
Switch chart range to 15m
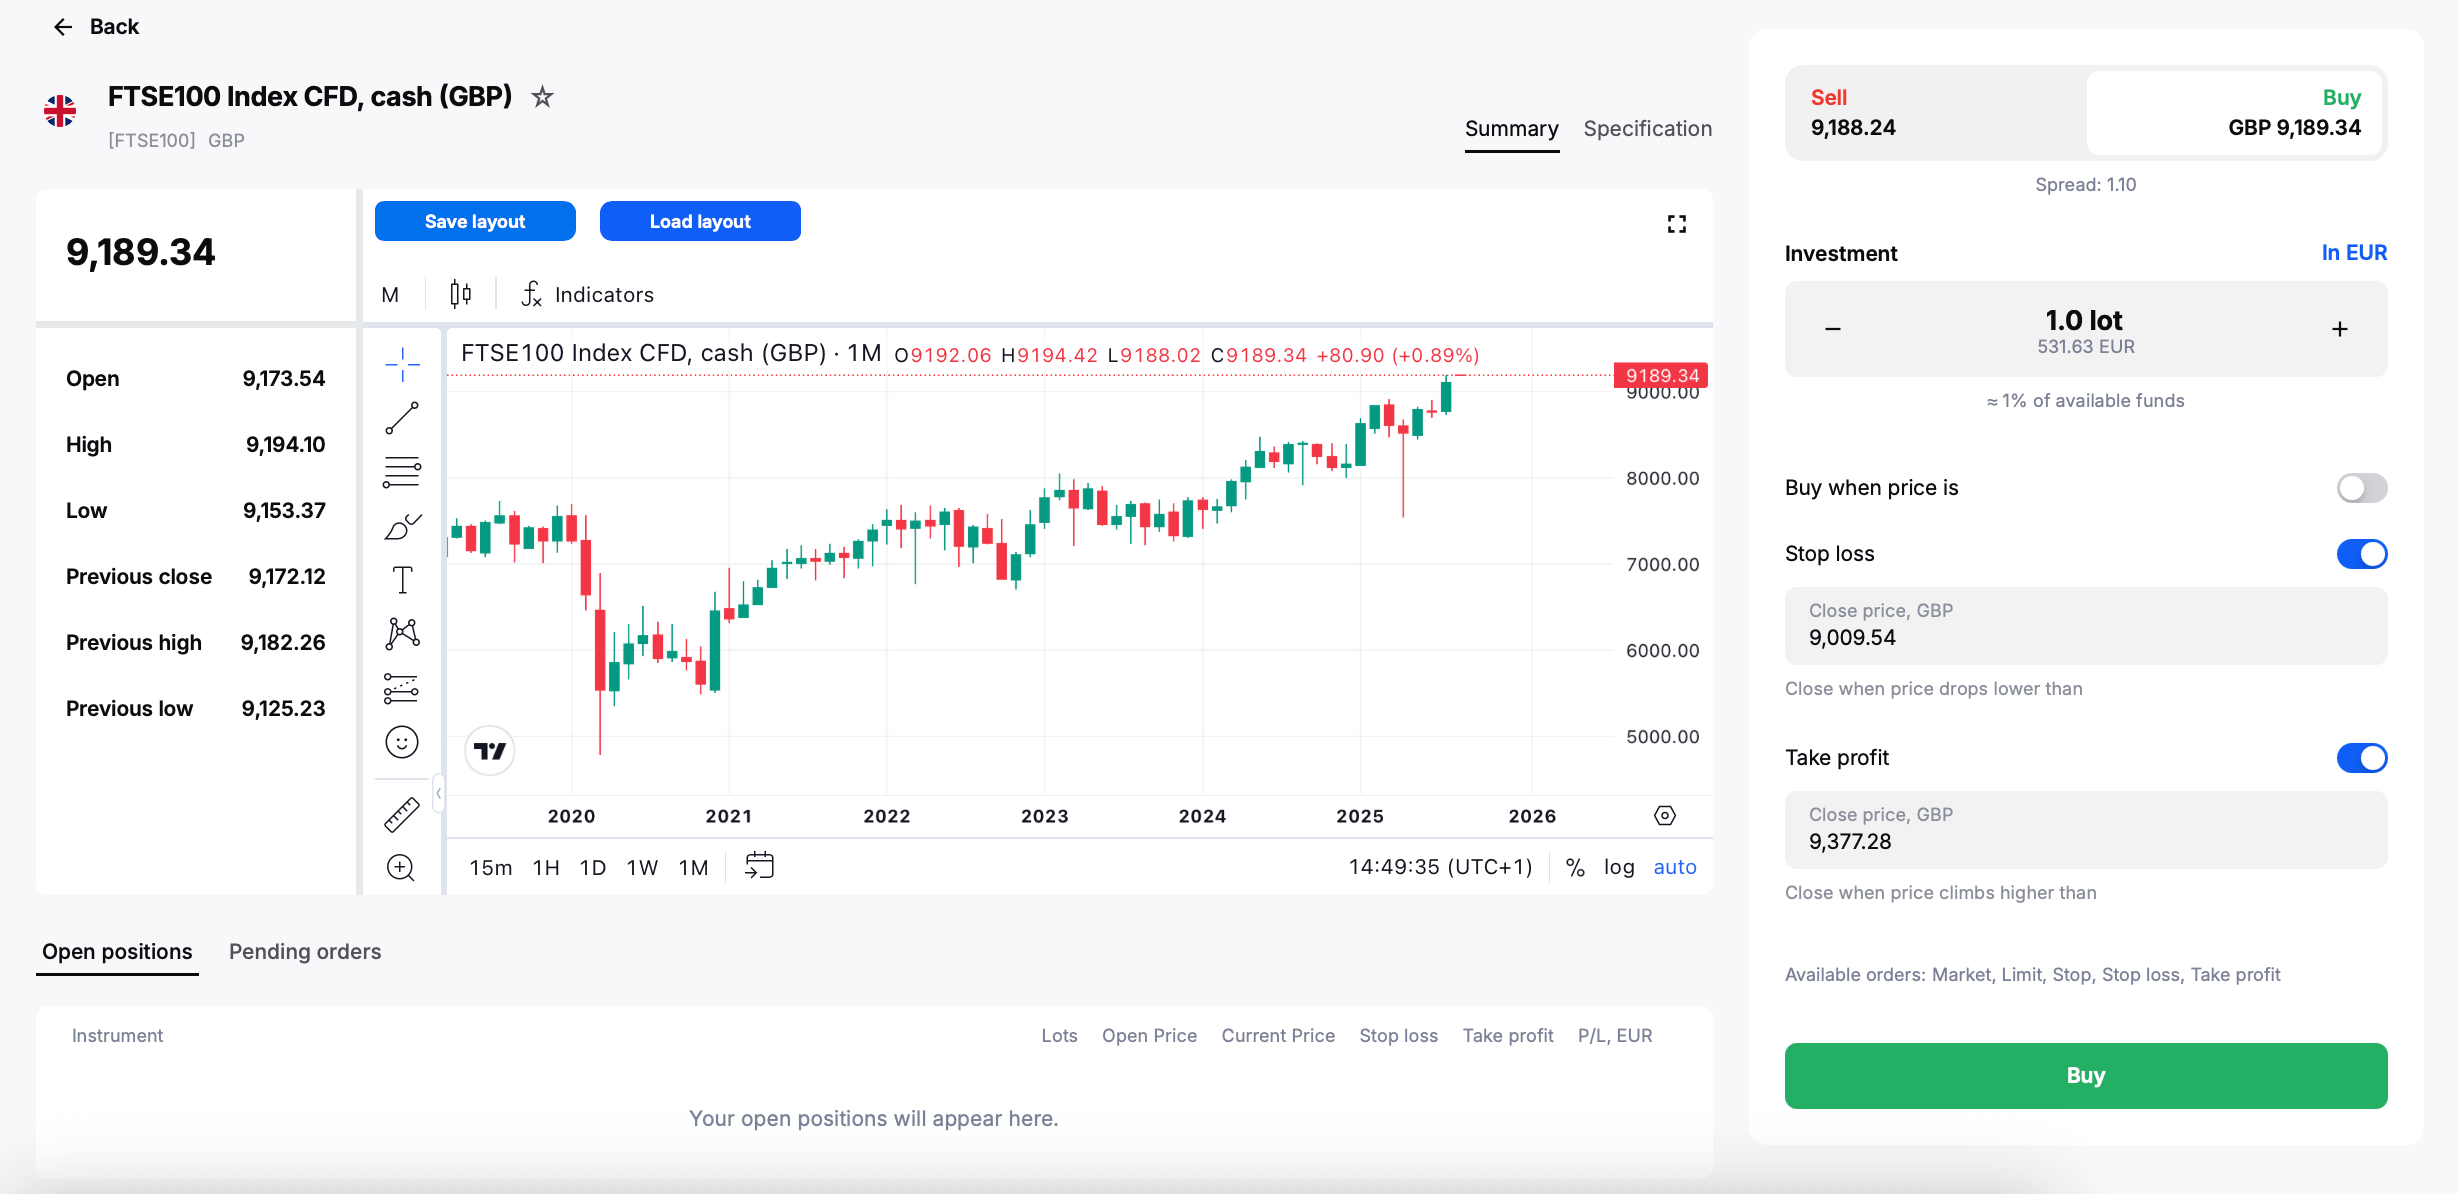click(491, 867)
